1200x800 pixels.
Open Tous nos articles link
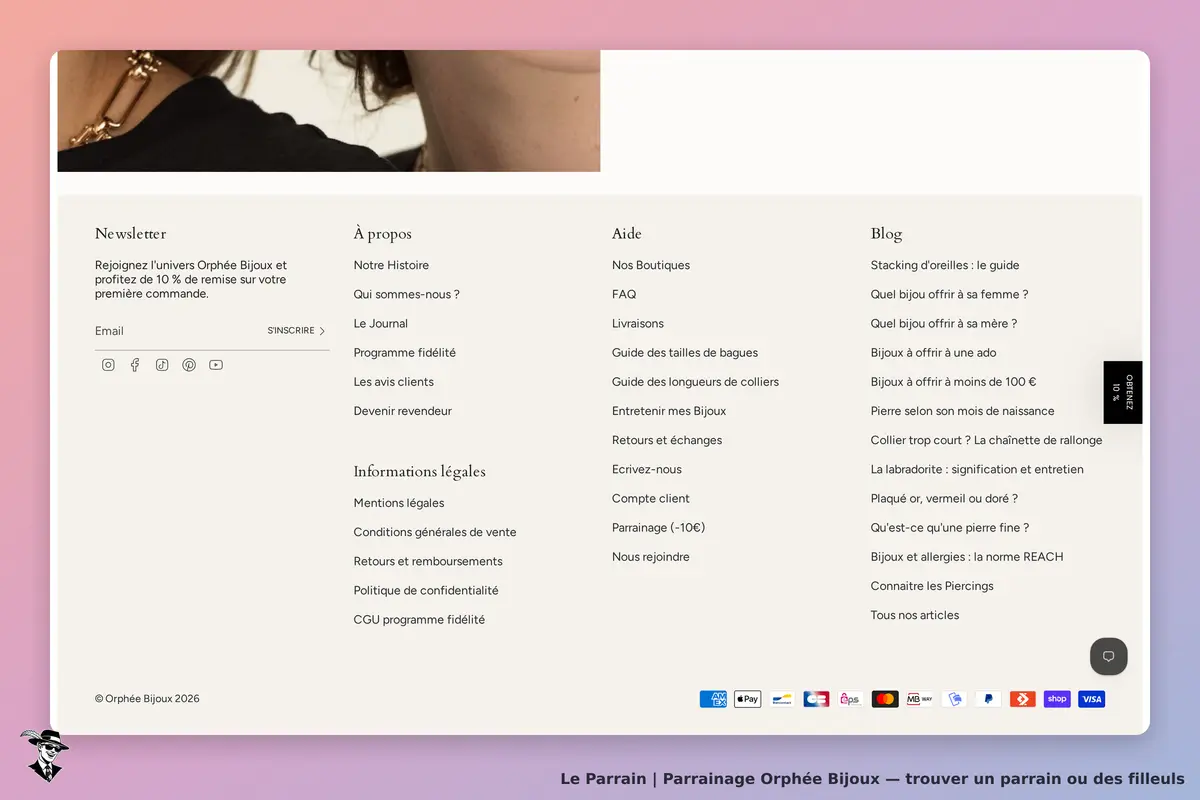915,615
